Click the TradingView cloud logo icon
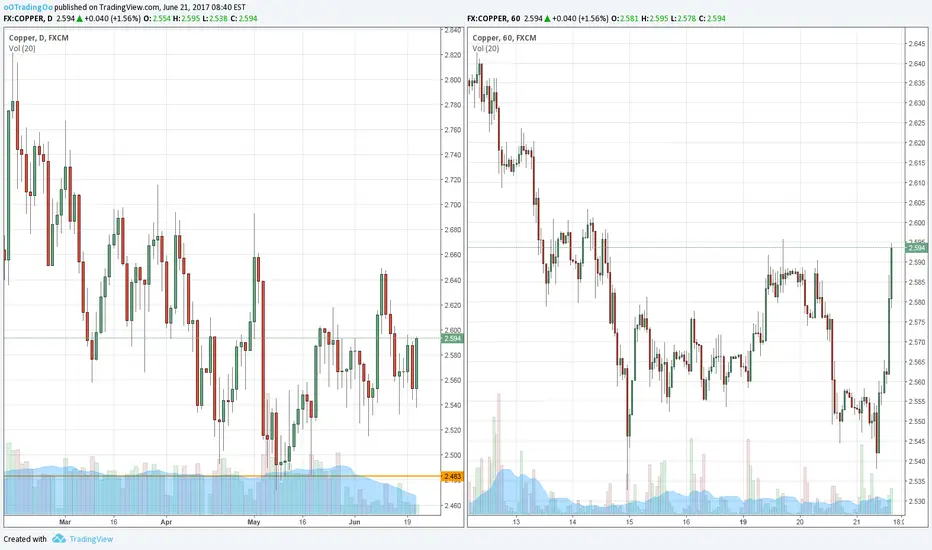The width and height of the screenshot is (932, 550). (x=59, y=539)
